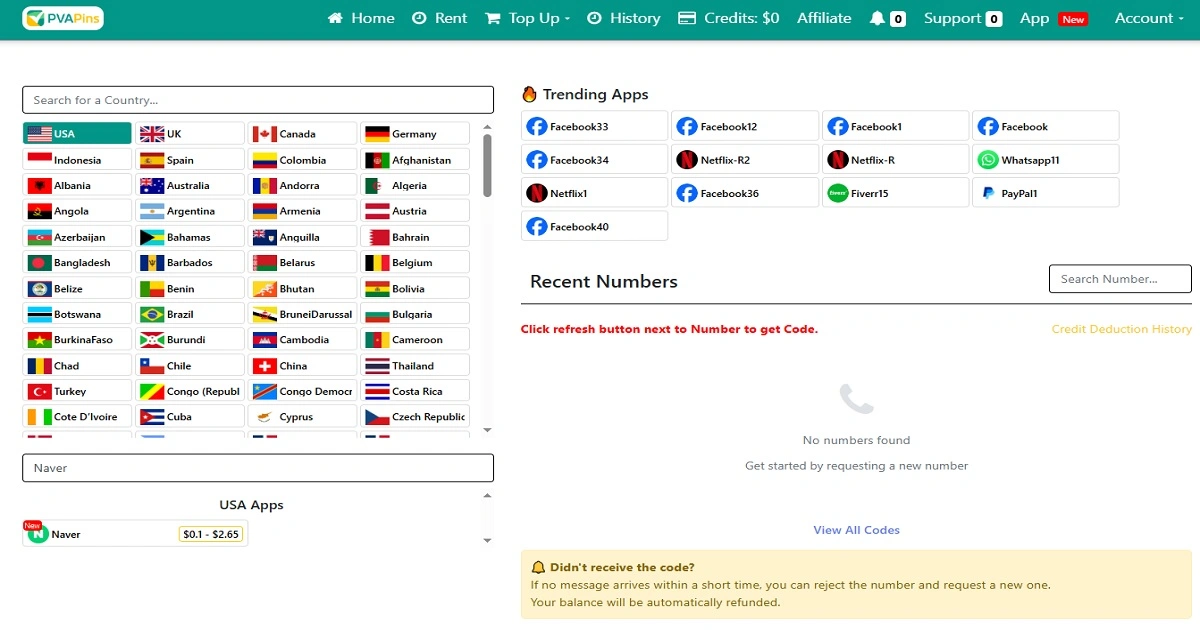Select Thailand country entry
The height and width of the screenshot is (630, 1200).
click(x=415, y=365)
